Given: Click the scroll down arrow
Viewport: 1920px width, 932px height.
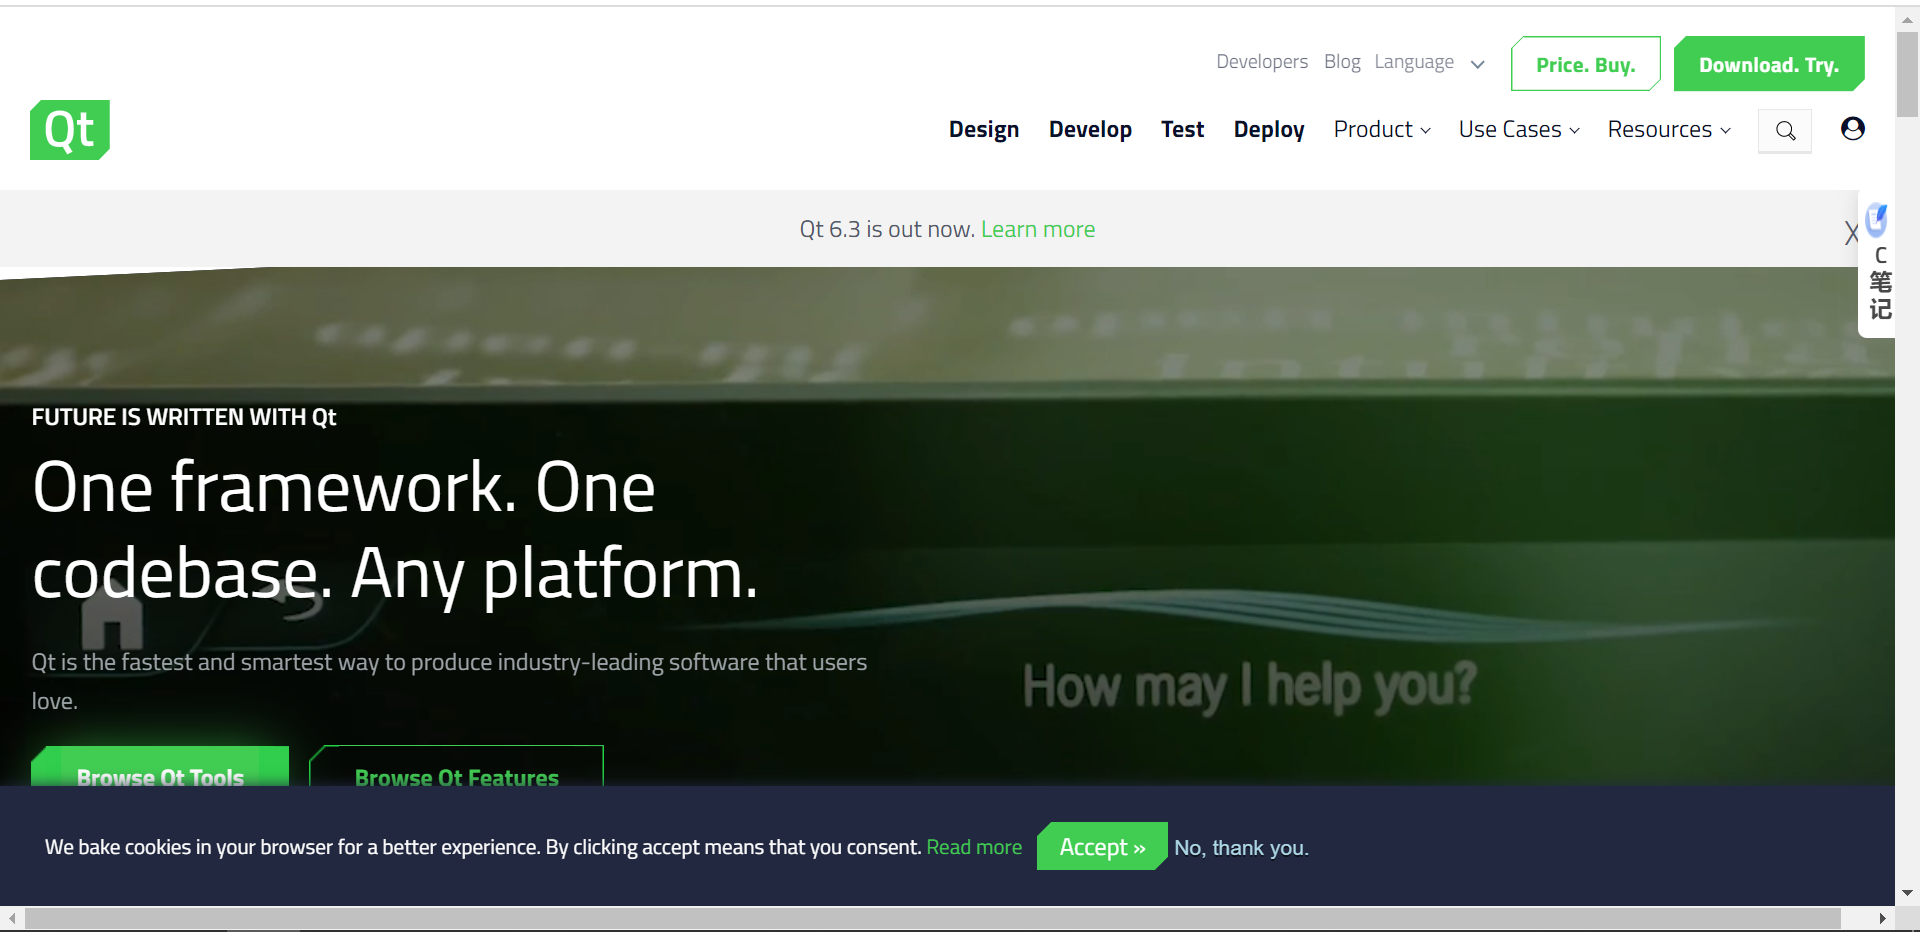Looking at the screenshot, I should click(1907, 893).
